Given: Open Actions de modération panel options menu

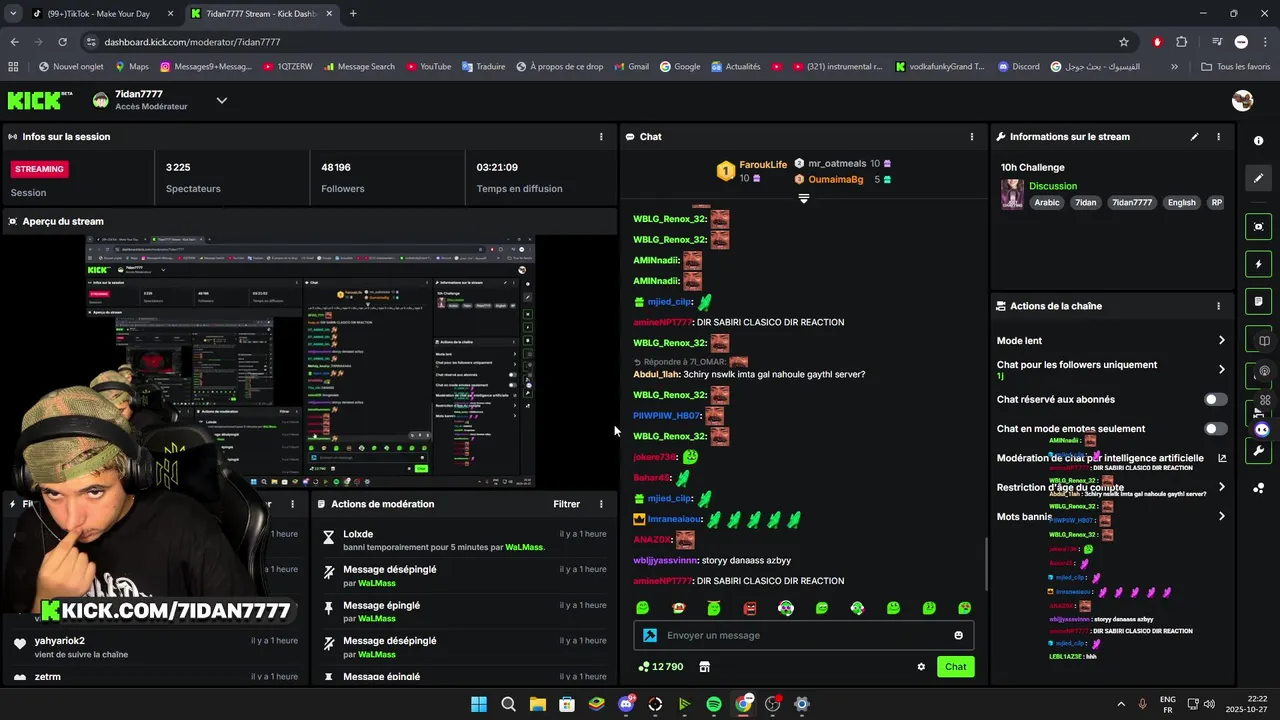Looking at the screenshot, I should (601, 504).
